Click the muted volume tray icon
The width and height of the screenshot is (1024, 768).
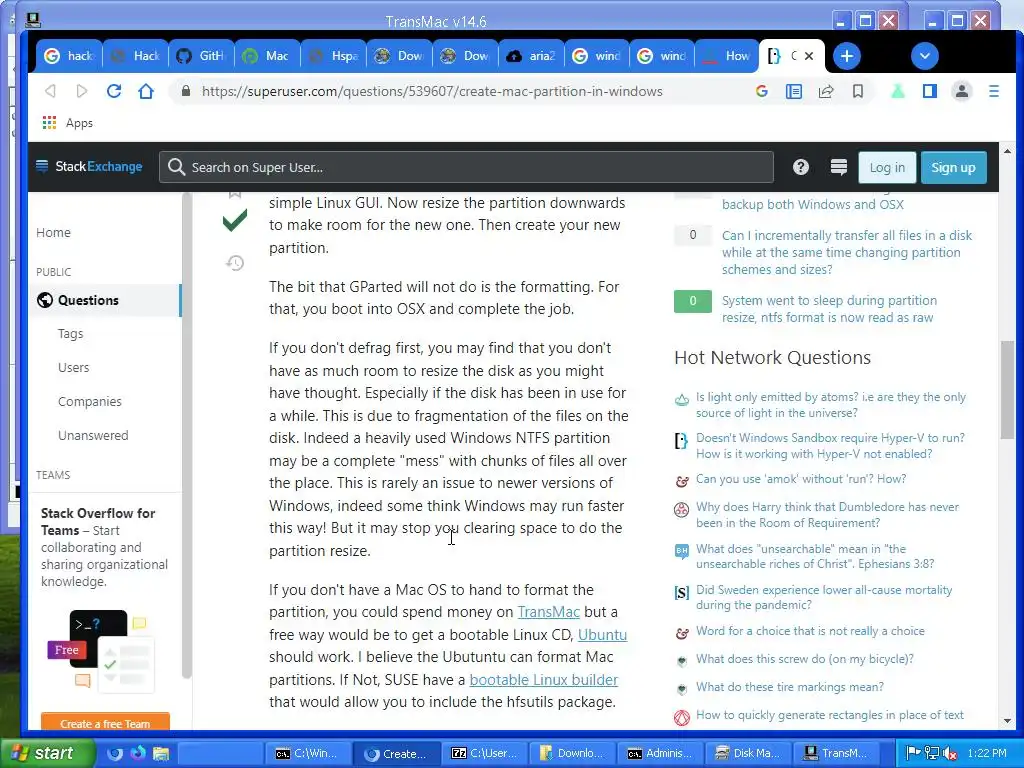coord(950,754)
